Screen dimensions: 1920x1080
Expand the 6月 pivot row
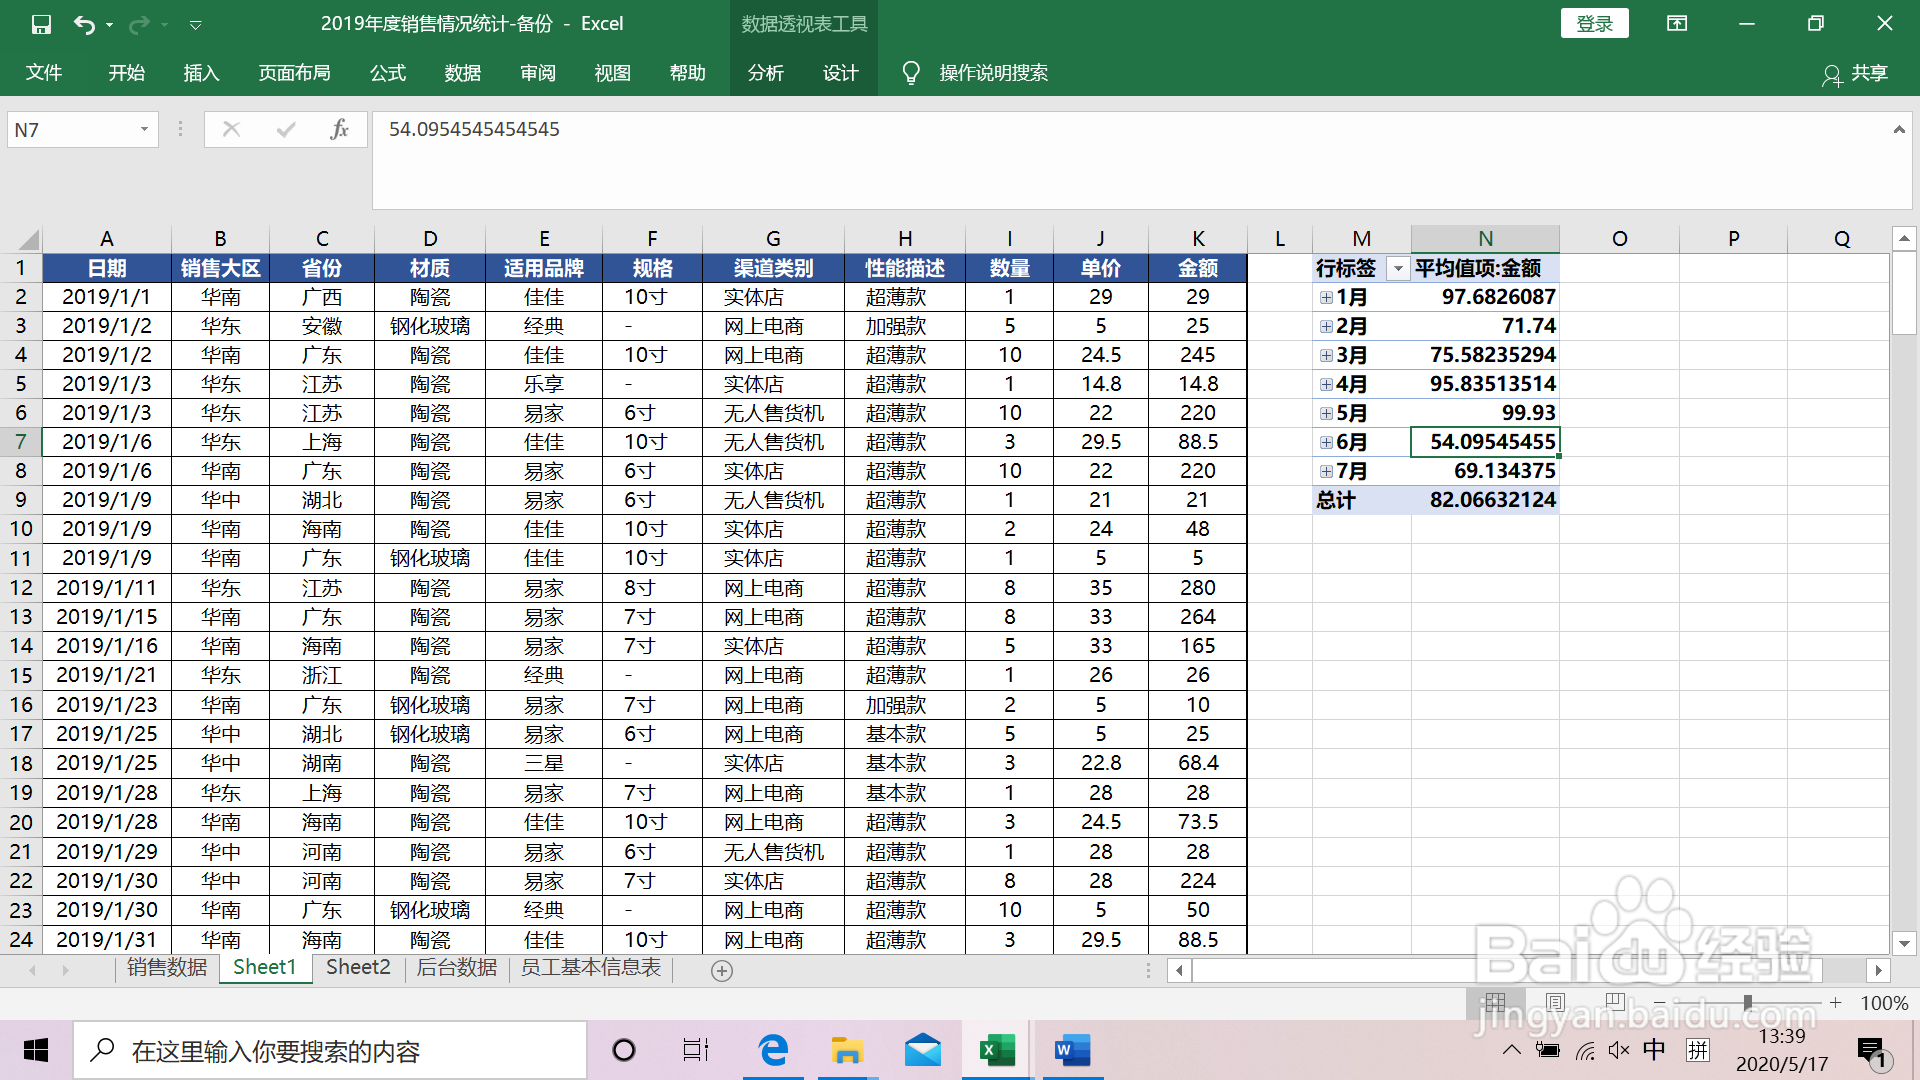pyautogui.click(x=1326, y=443)
